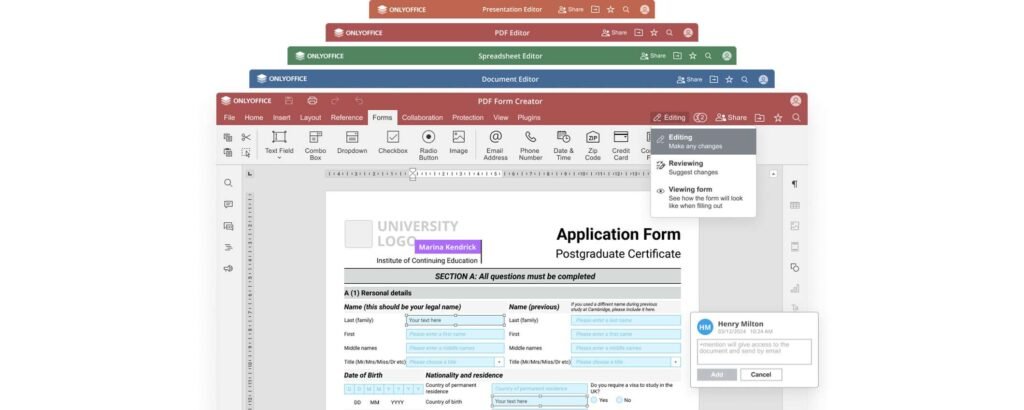Open shape settings in right sidebar
The image size is (1024, 410).
point(794,268)
